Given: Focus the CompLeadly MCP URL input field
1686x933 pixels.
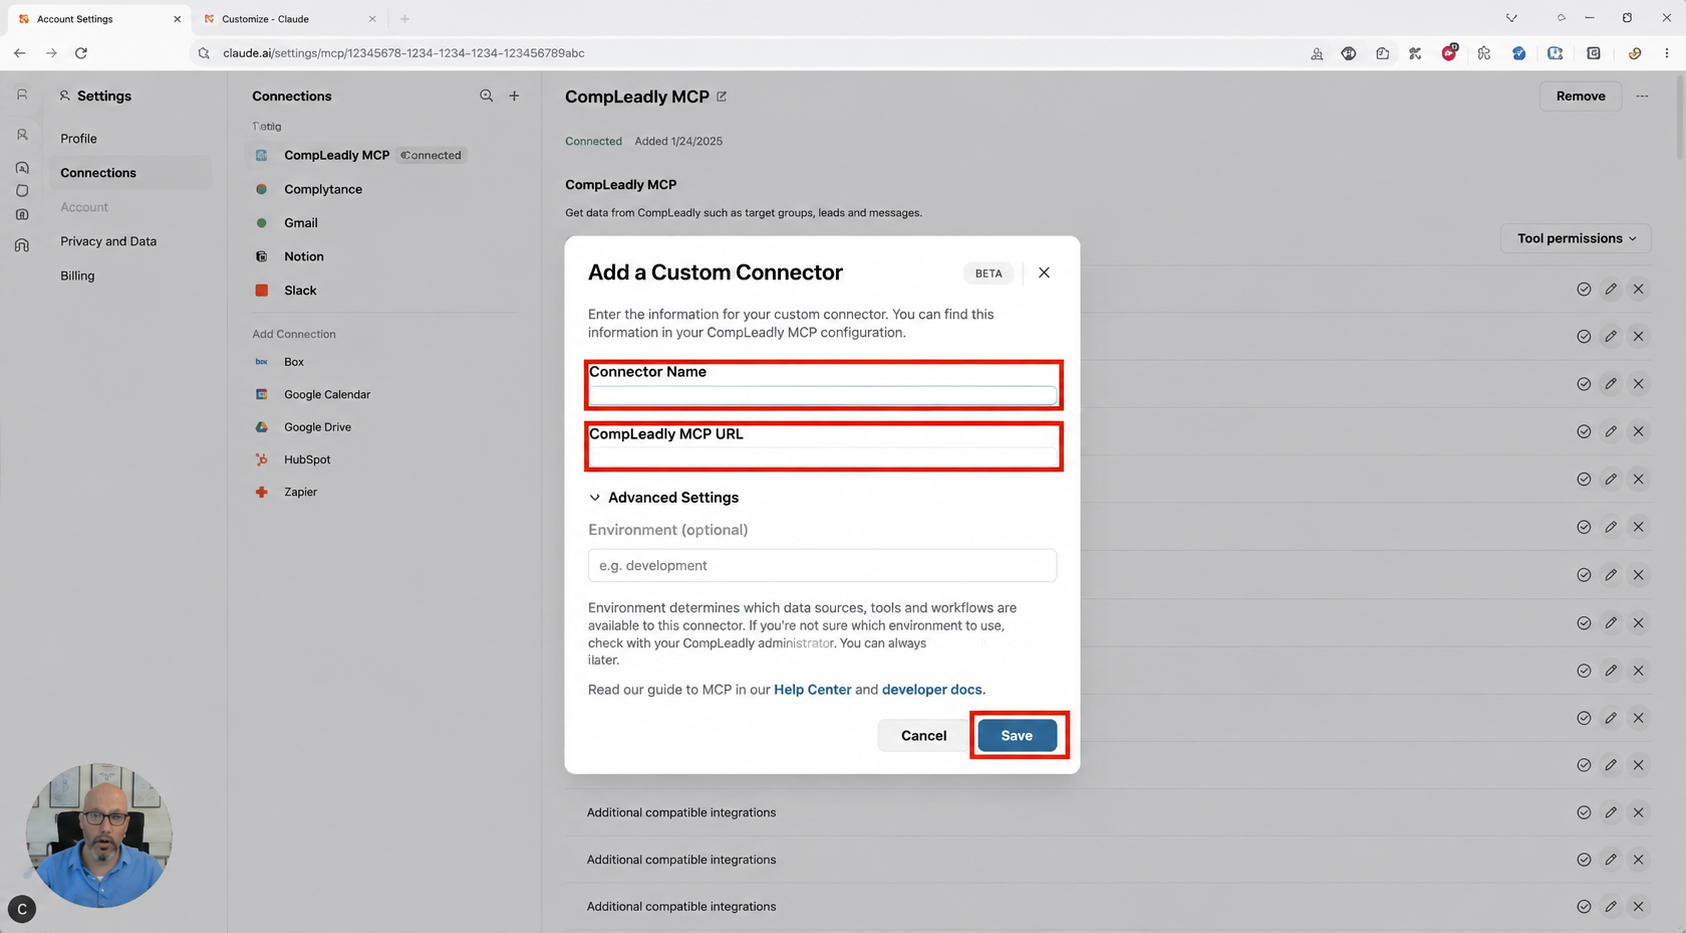Looking at the screenshot, I should tap(822, 457).
